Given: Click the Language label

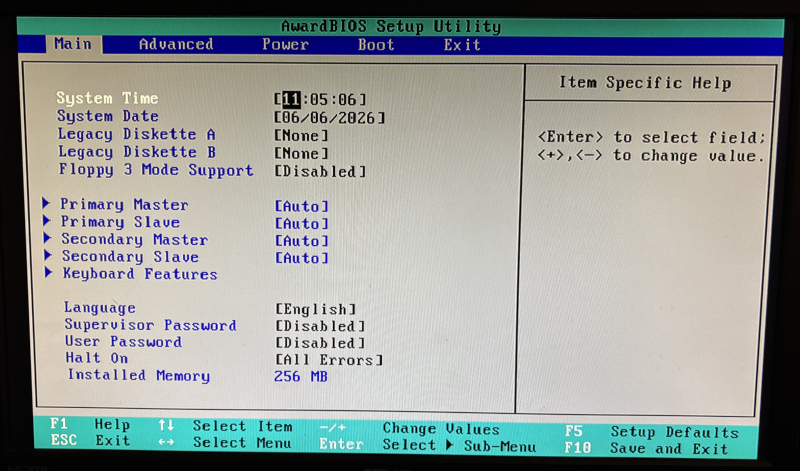Looking at the screenshot, I should [x=99, y=308].
